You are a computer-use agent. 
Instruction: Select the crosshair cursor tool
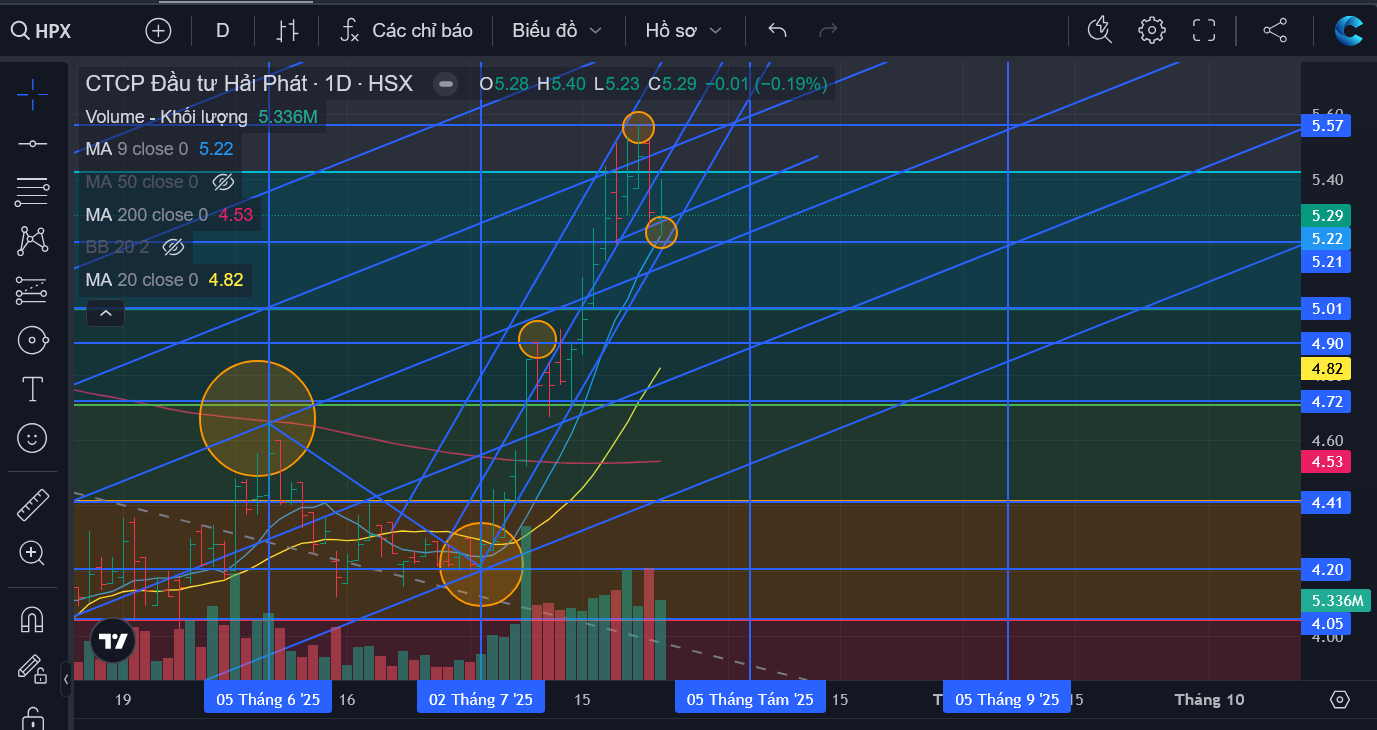(32, 95)
